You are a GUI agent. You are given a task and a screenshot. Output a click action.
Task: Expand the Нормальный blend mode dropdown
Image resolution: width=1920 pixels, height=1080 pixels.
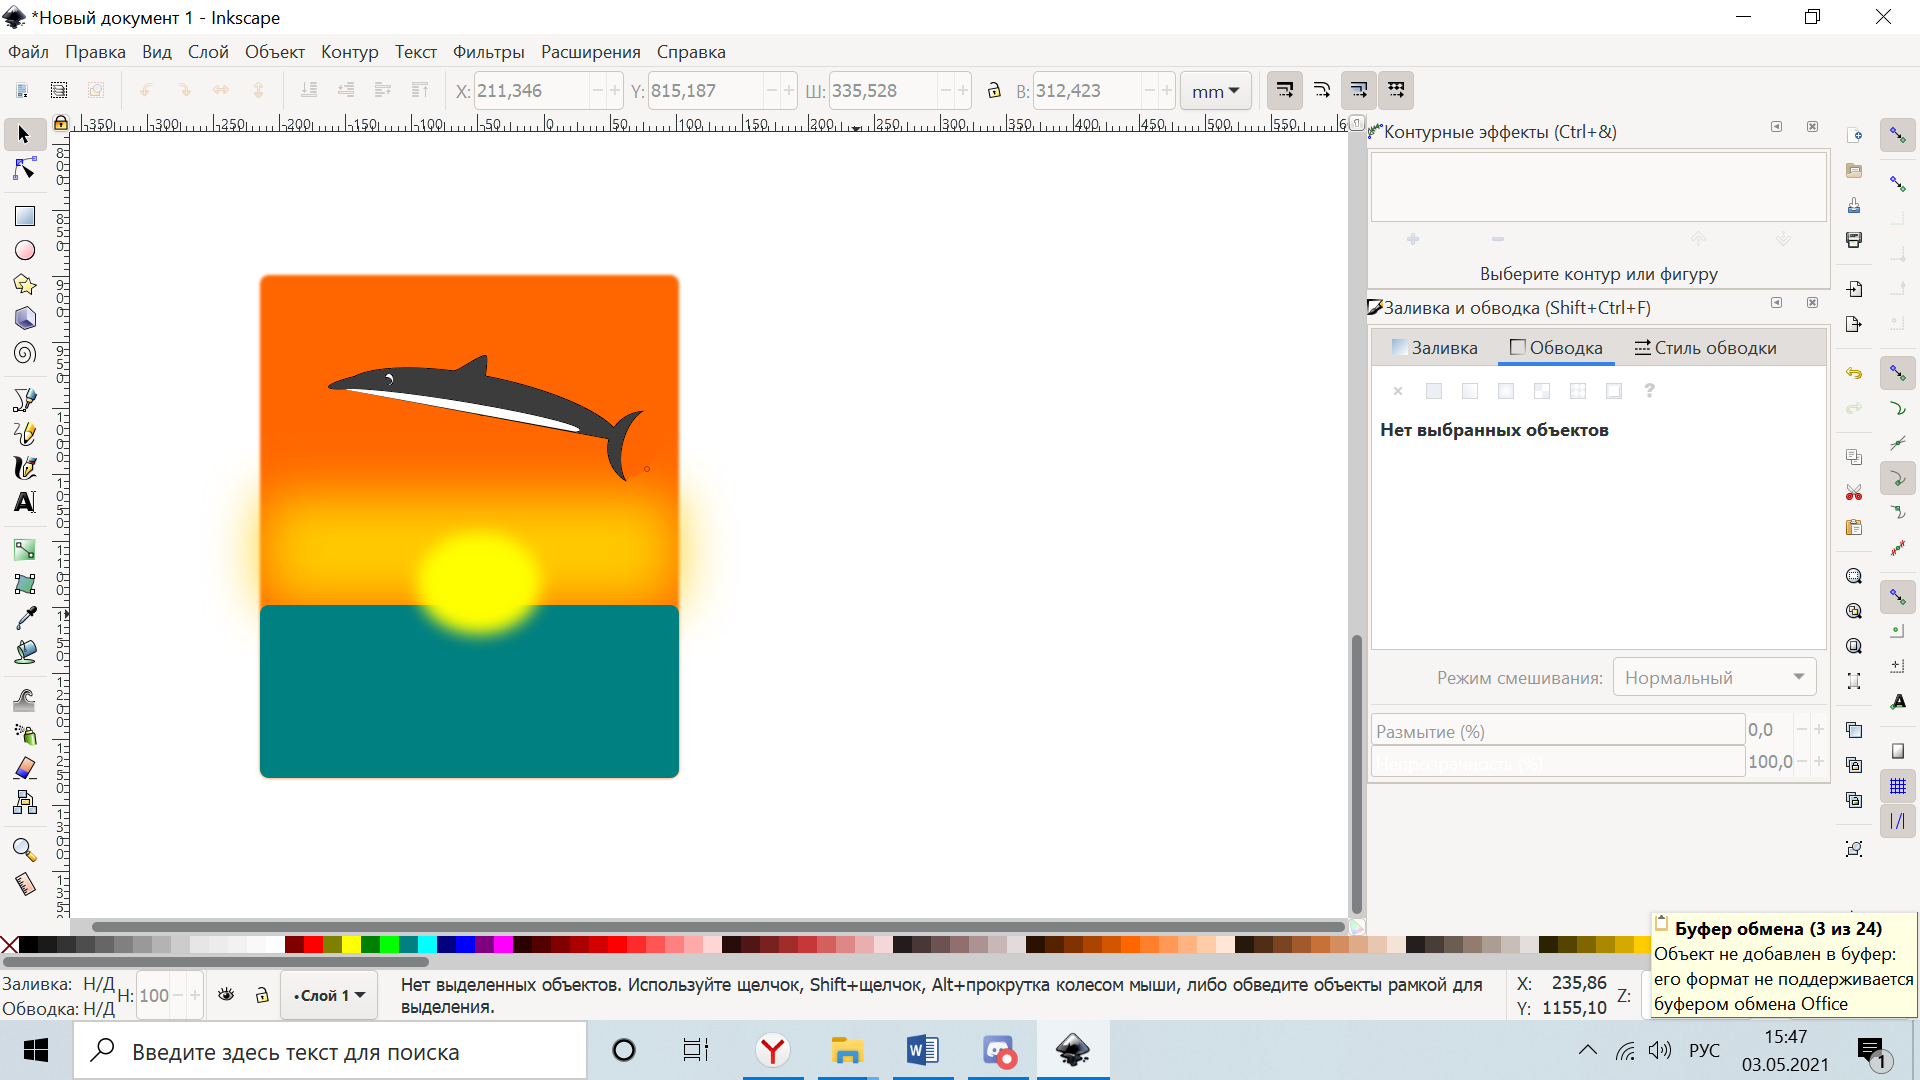tap(1714, 678)
